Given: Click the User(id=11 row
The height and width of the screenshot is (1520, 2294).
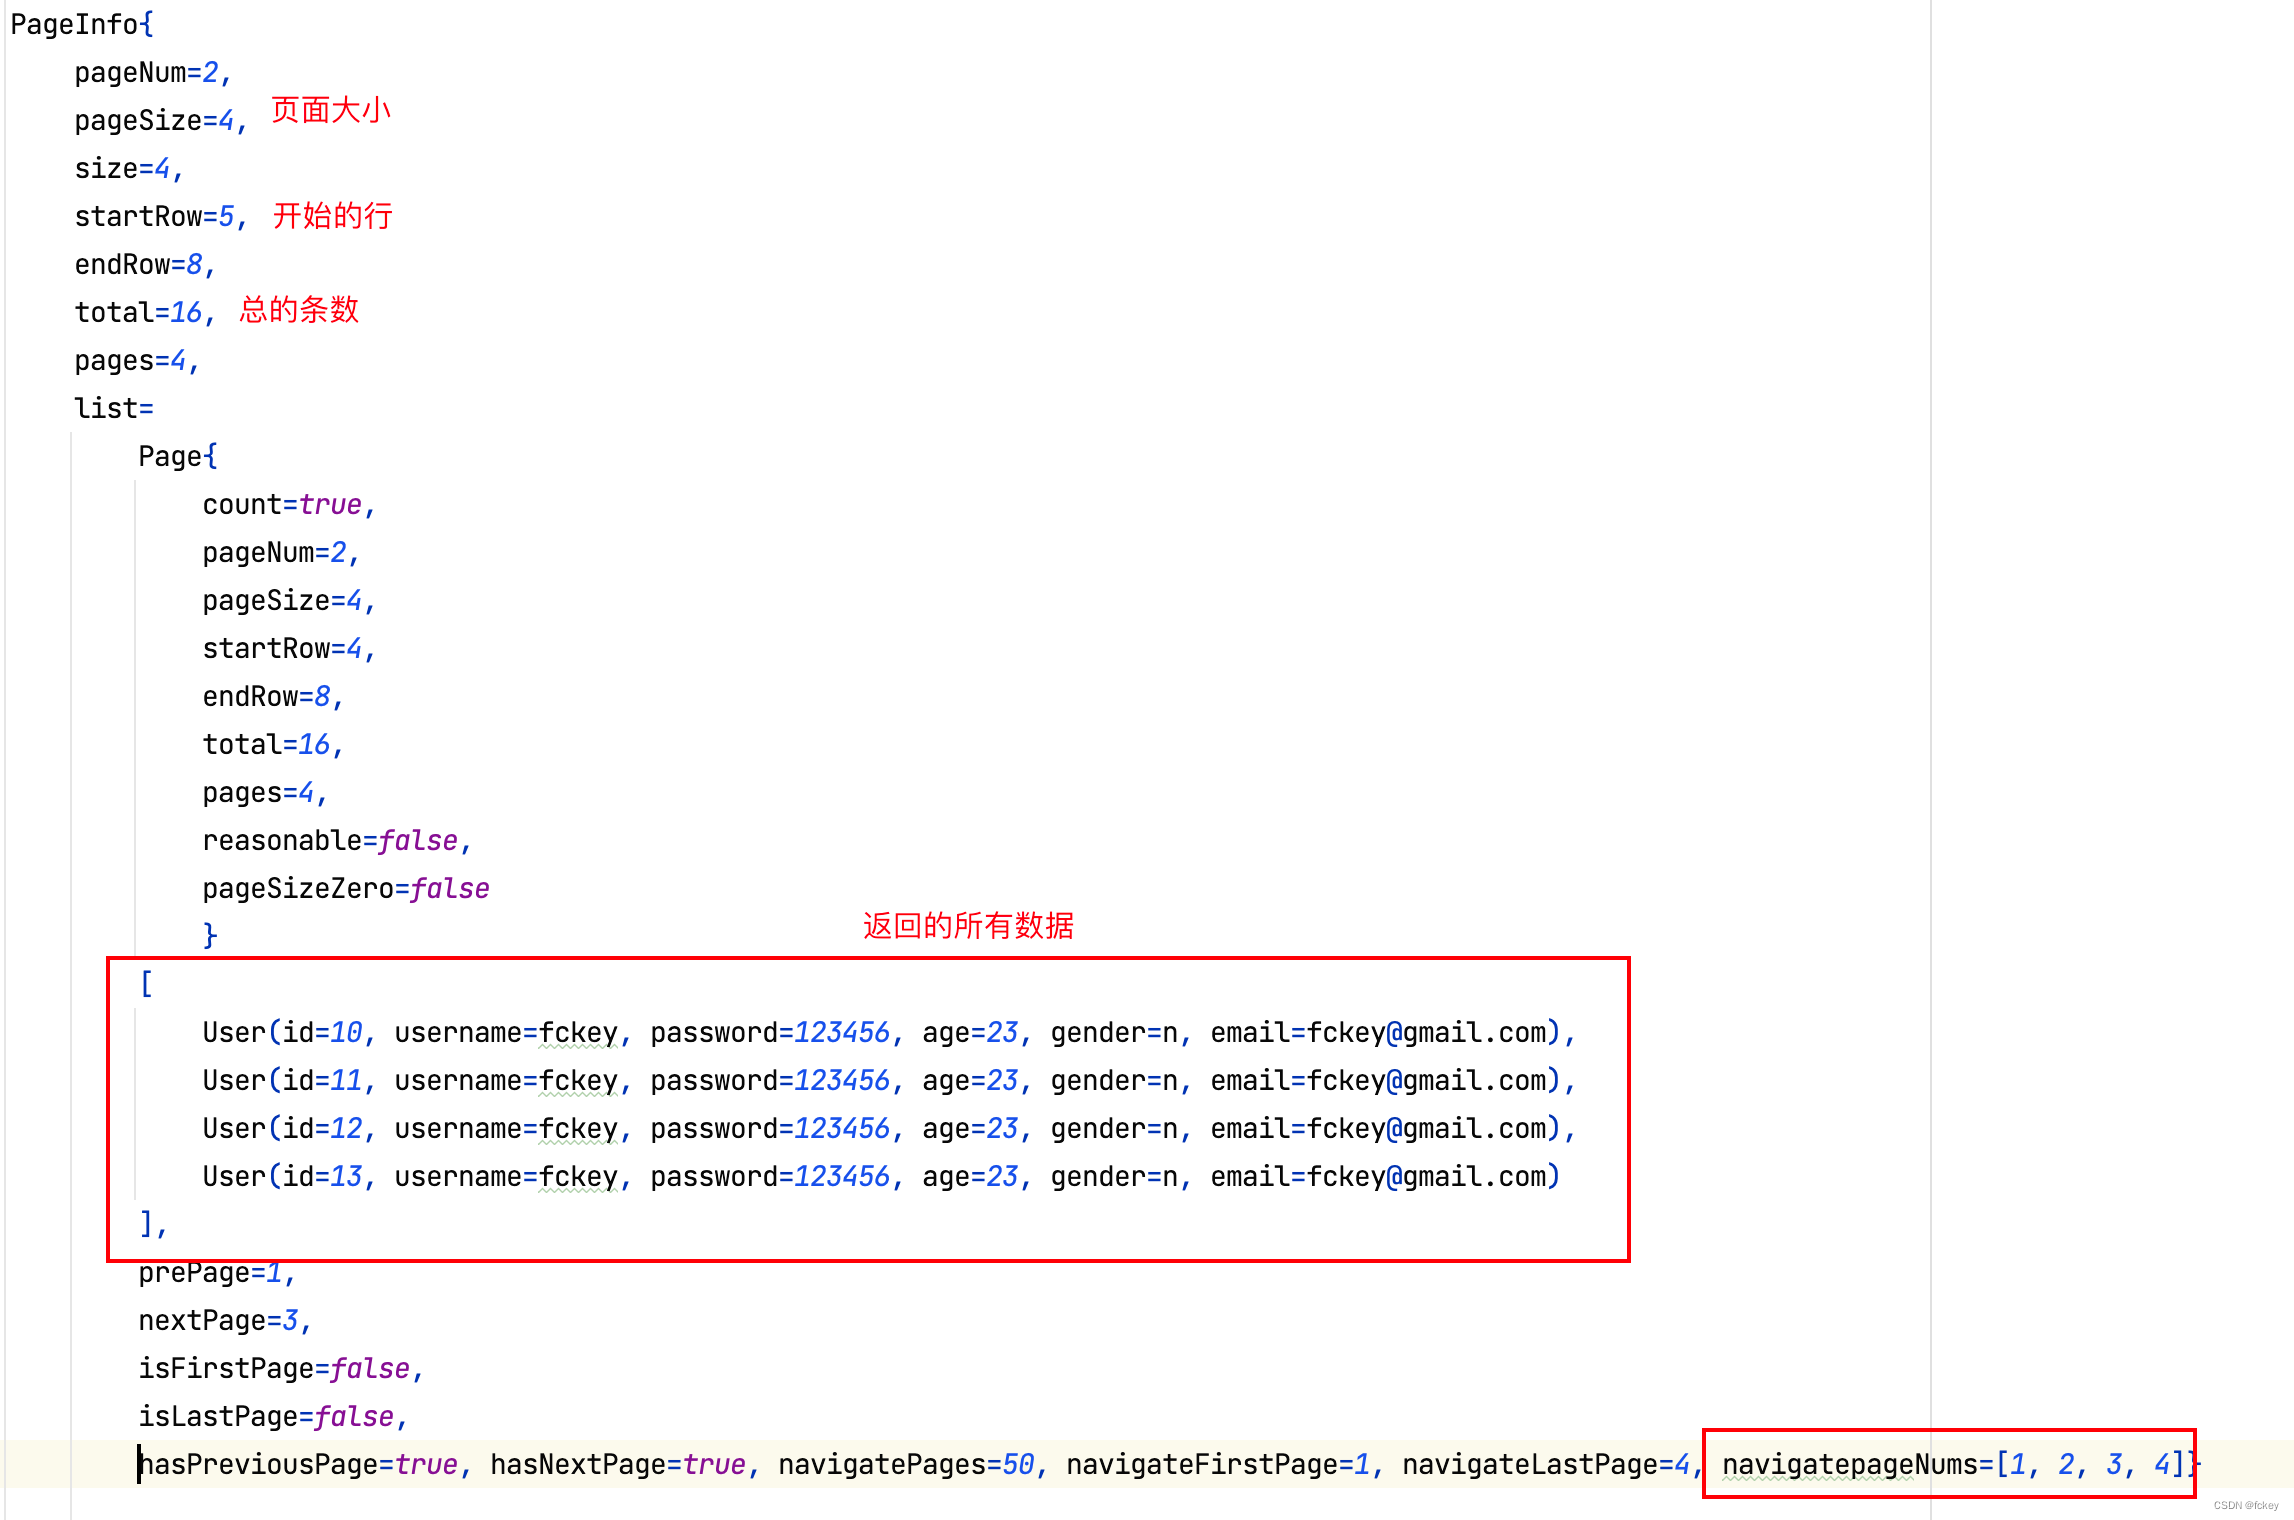Looking at the screenshot, I should pyautogui.click(x=890, y=1080).
